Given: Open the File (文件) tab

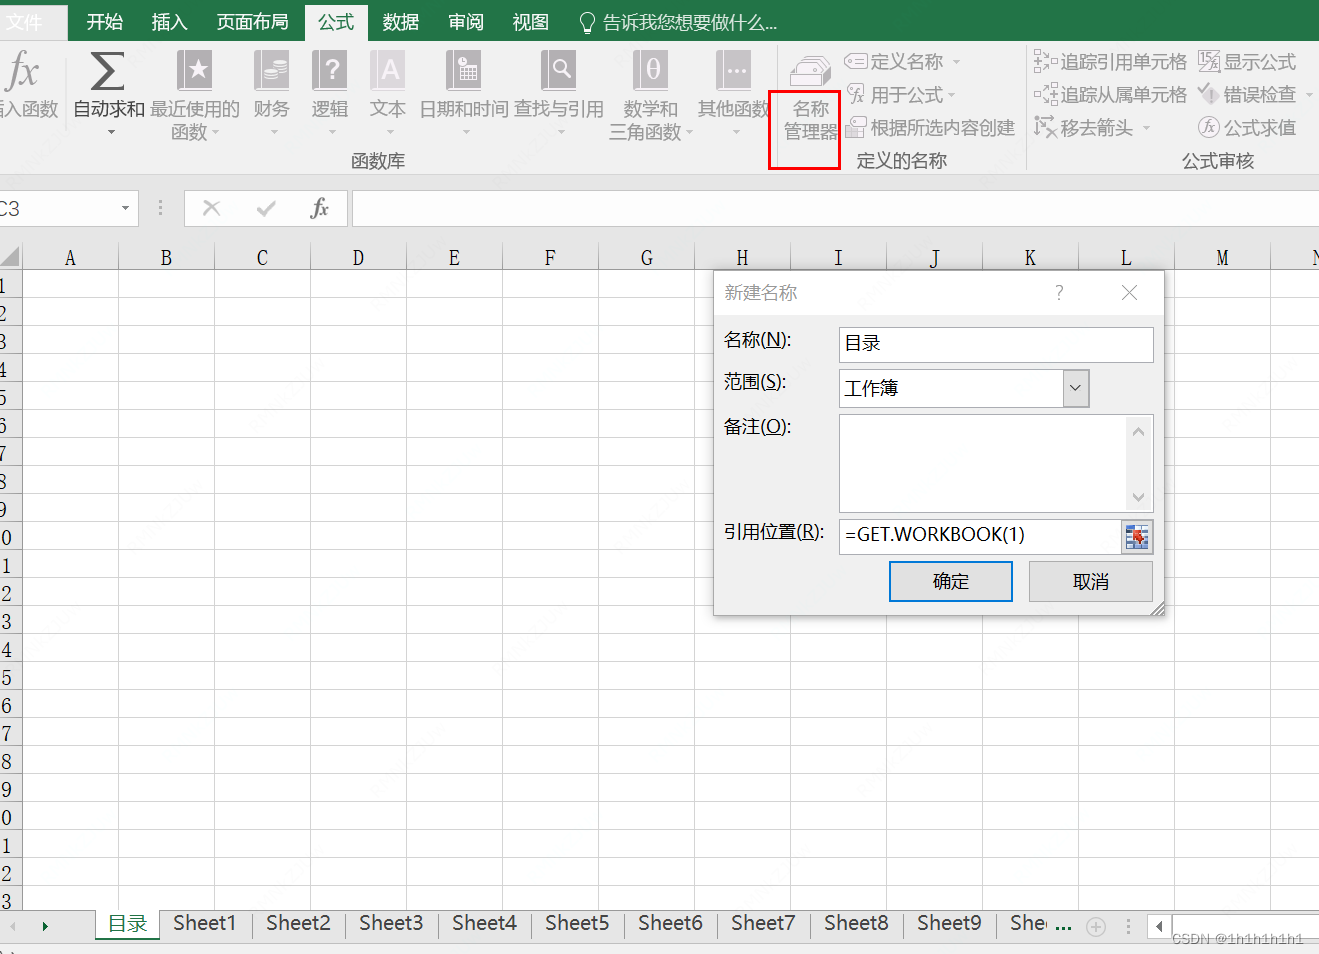Looking at the screenshot, I should [25, 22].
